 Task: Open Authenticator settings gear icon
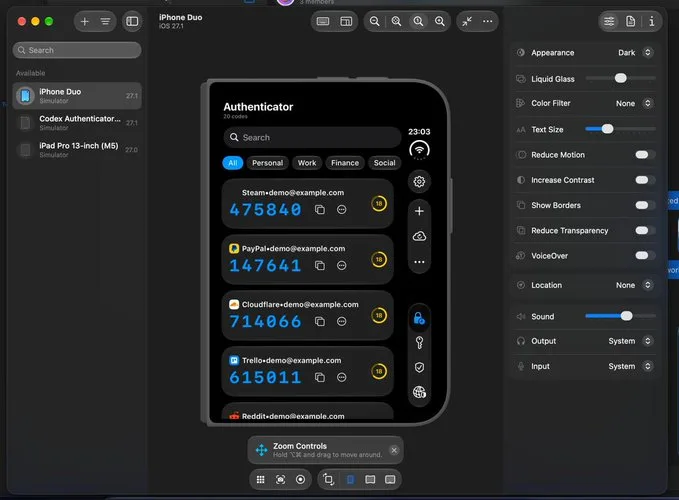click(419, 181)
